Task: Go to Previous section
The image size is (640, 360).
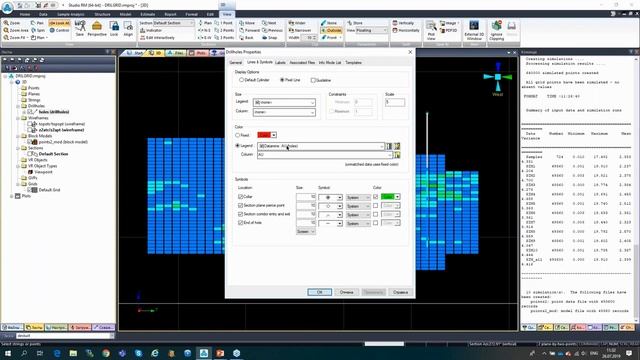Action: [272, 30]
